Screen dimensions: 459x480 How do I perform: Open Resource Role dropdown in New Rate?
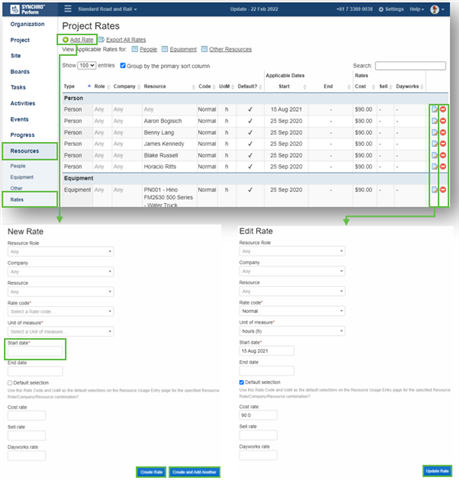(60, 251)
